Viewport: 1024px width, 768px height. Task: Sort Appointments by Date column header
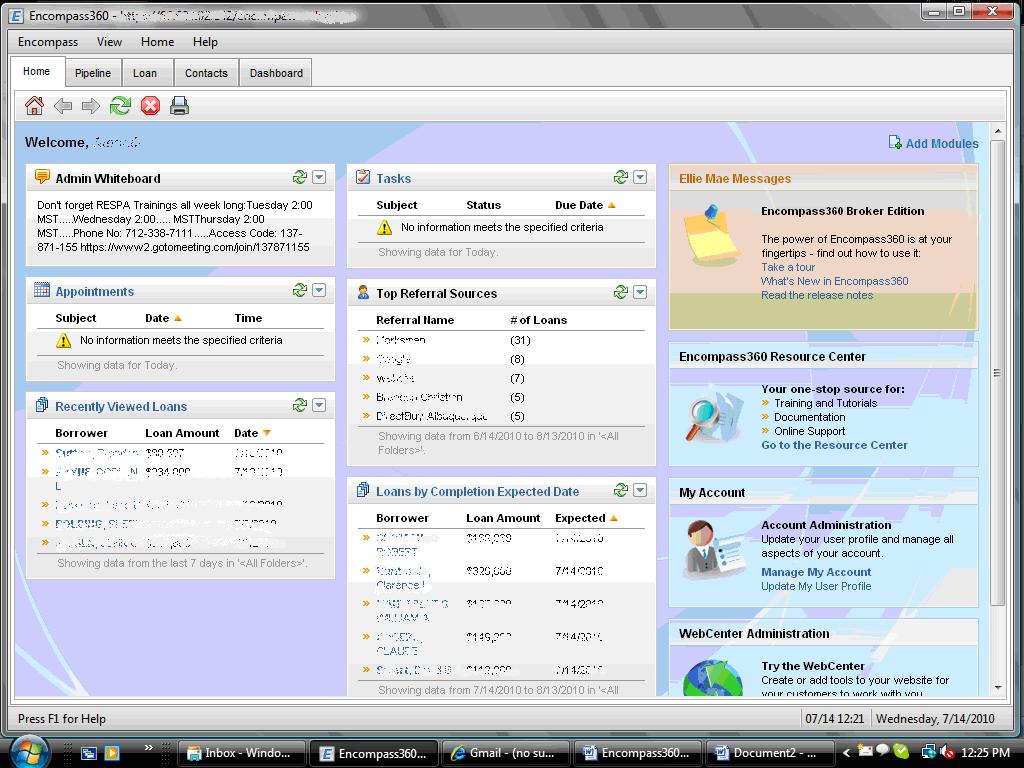pos(163,318)
